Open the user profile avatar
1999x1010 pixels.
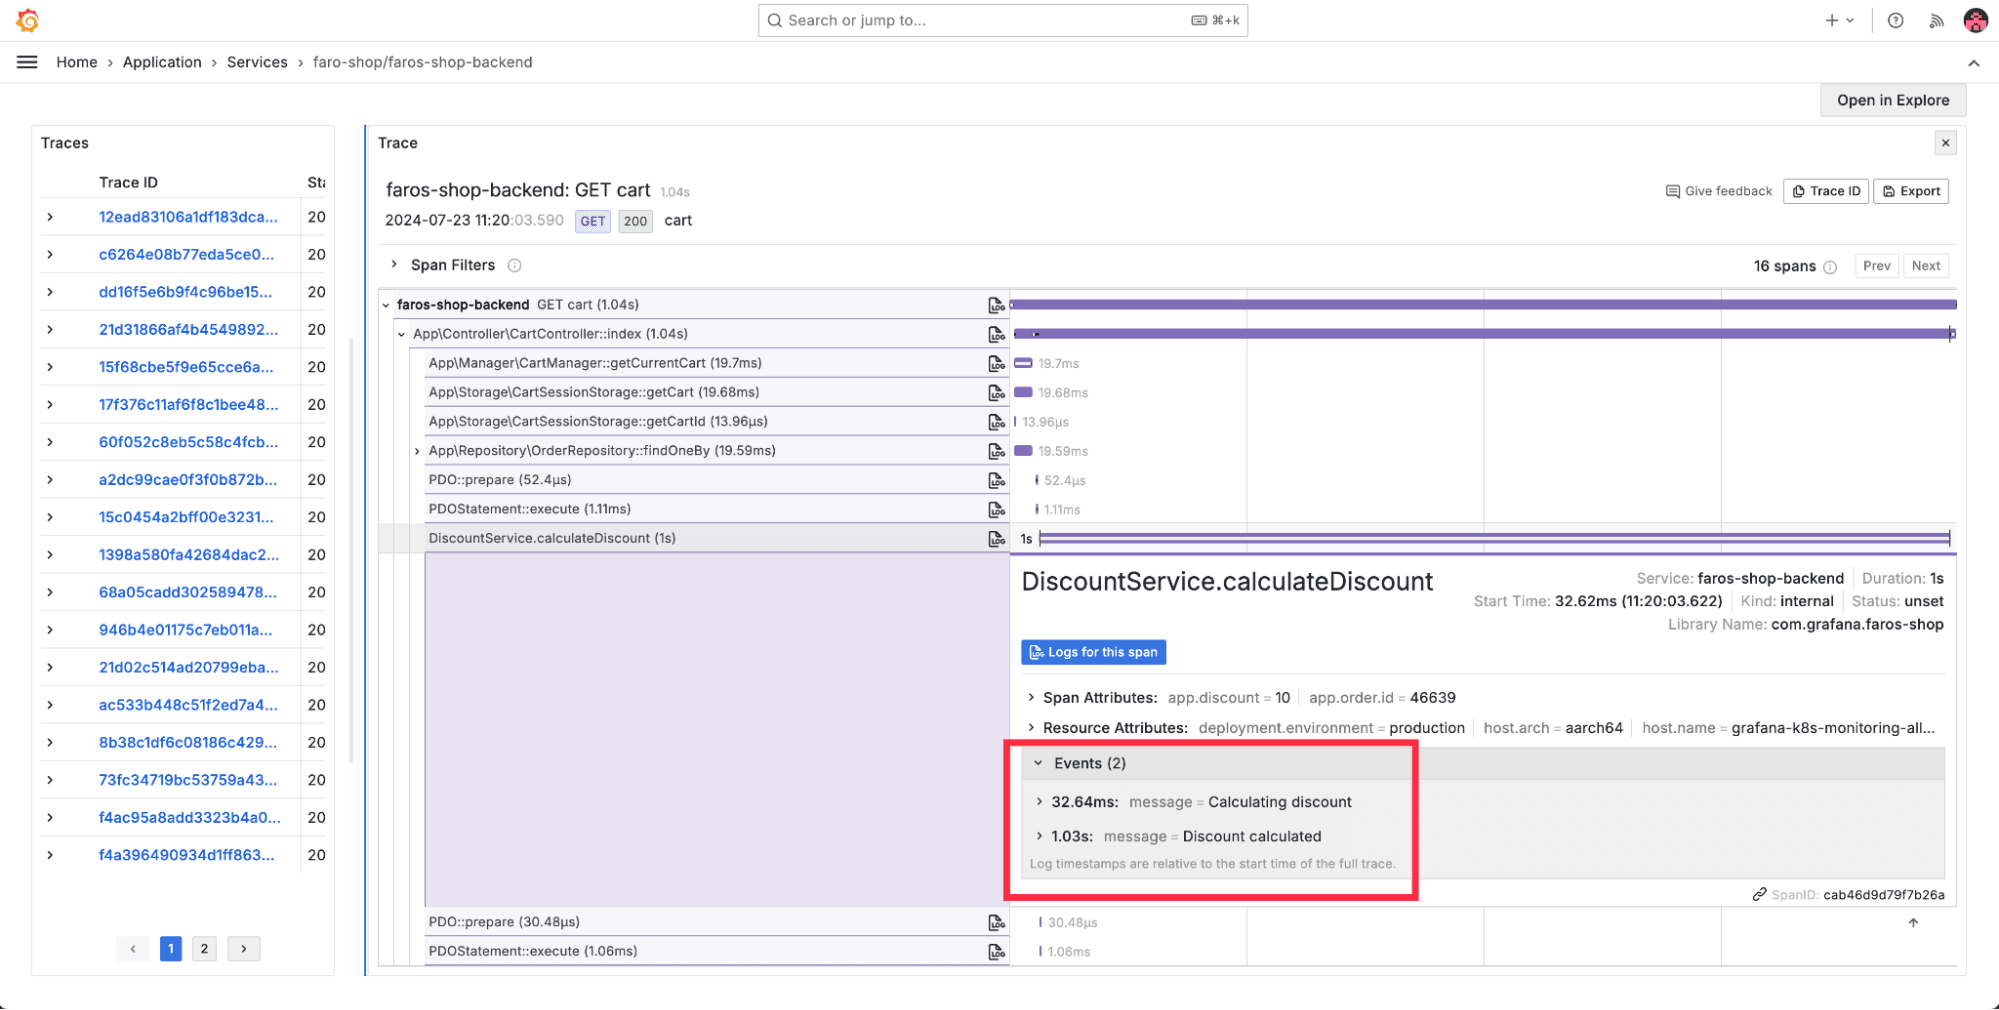click(x=1975, y=20)
